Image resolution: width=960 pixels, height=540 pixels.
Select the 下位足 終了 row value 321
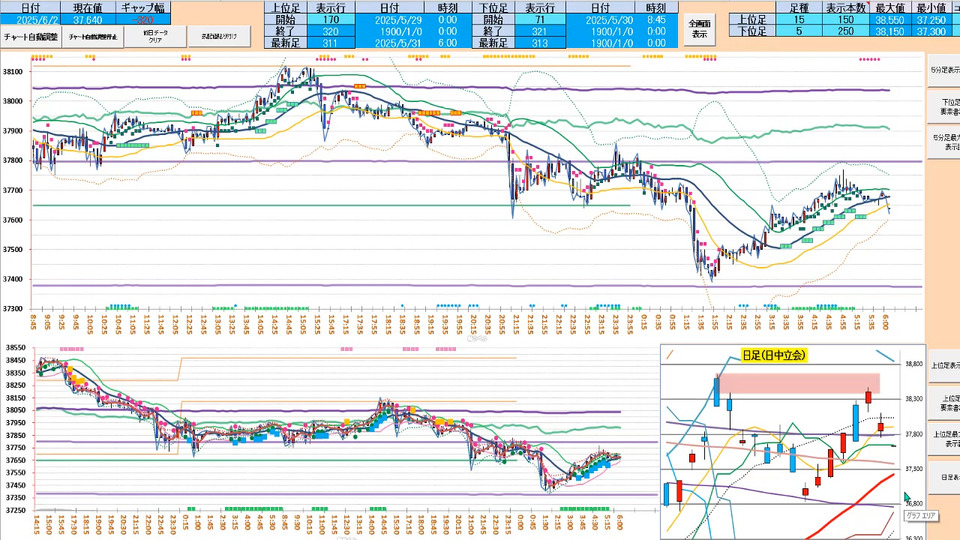pos(539,31)
